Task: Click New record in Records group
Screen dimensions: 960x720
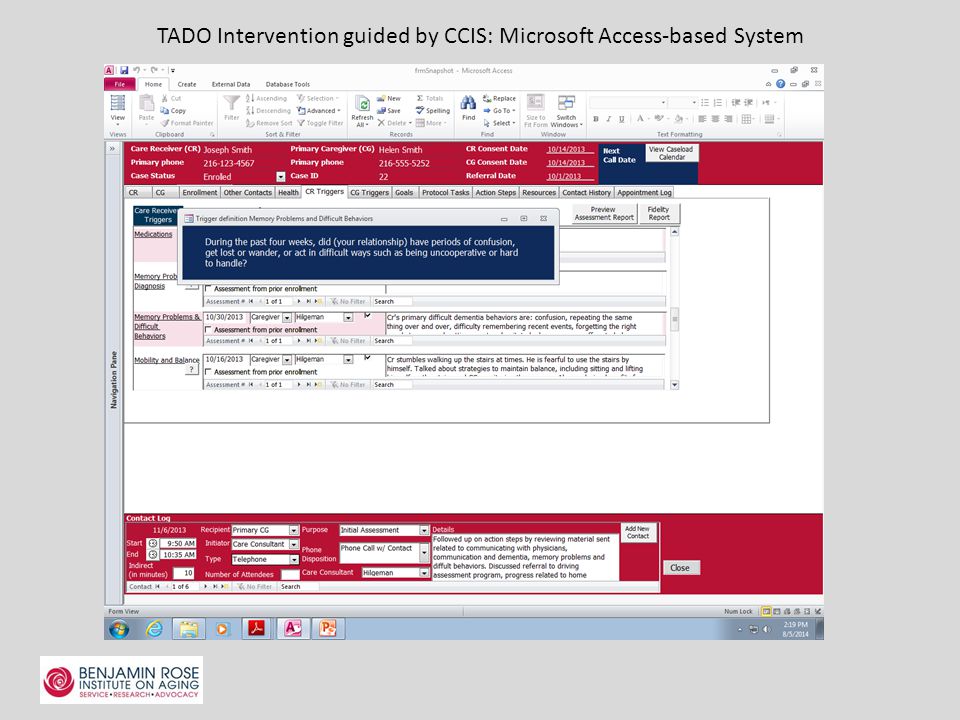Action: click(389, 98)
